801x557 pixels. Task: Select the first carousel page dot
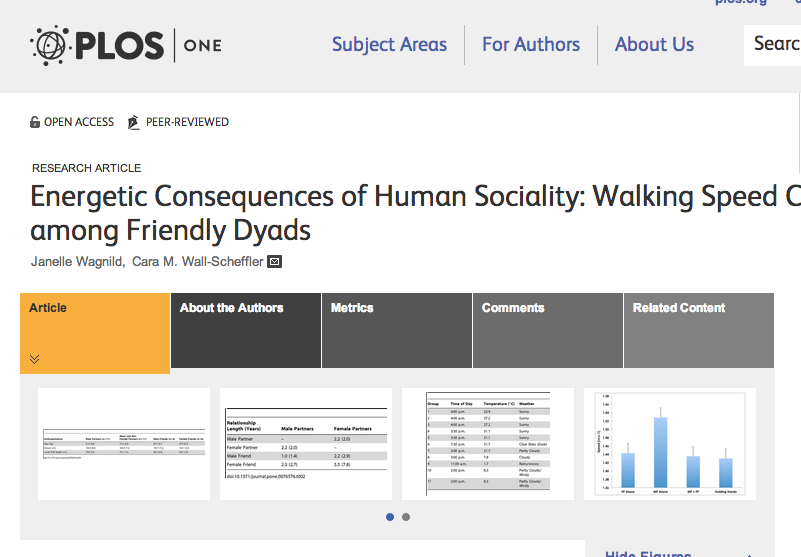pyautogui.click(x=389, y=517)
